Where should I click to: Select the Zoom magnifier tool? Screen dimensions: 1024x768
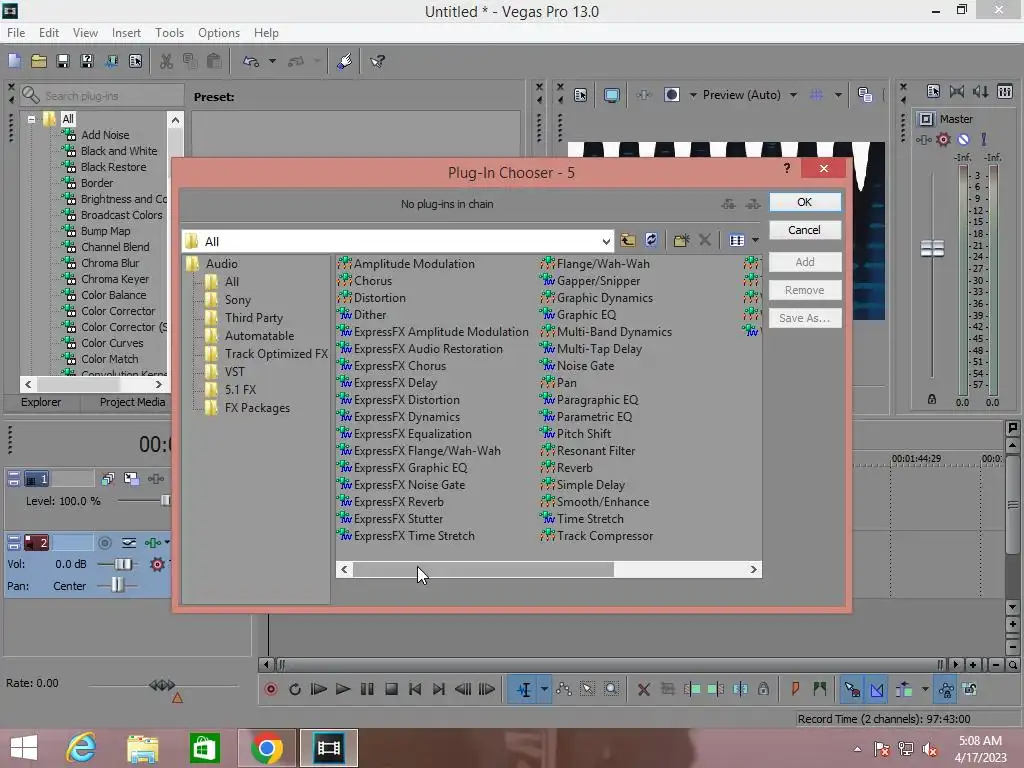pos(611,689)
